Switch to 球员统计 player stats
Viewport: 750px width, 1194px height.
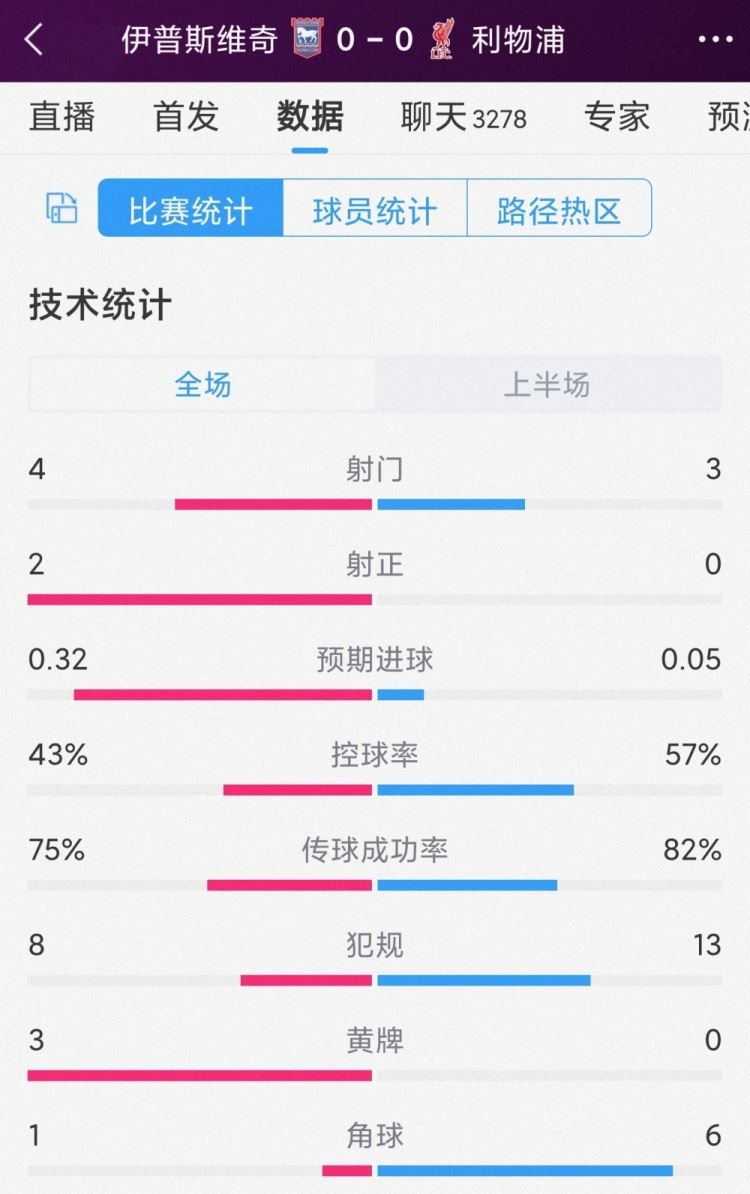pyautogui.click(x=374, y=207)
